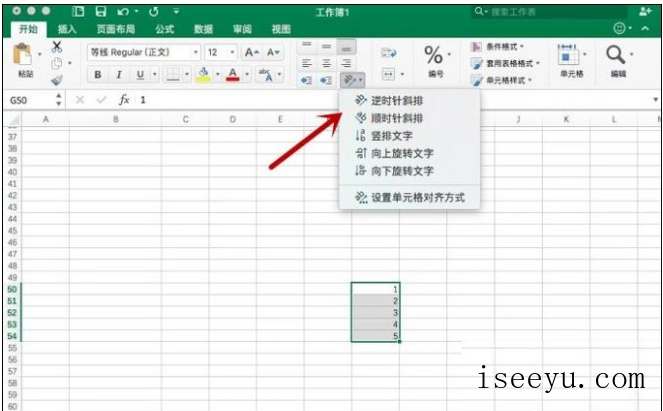
Task: Switch to the 公式 tab
Action: point(164,29)
